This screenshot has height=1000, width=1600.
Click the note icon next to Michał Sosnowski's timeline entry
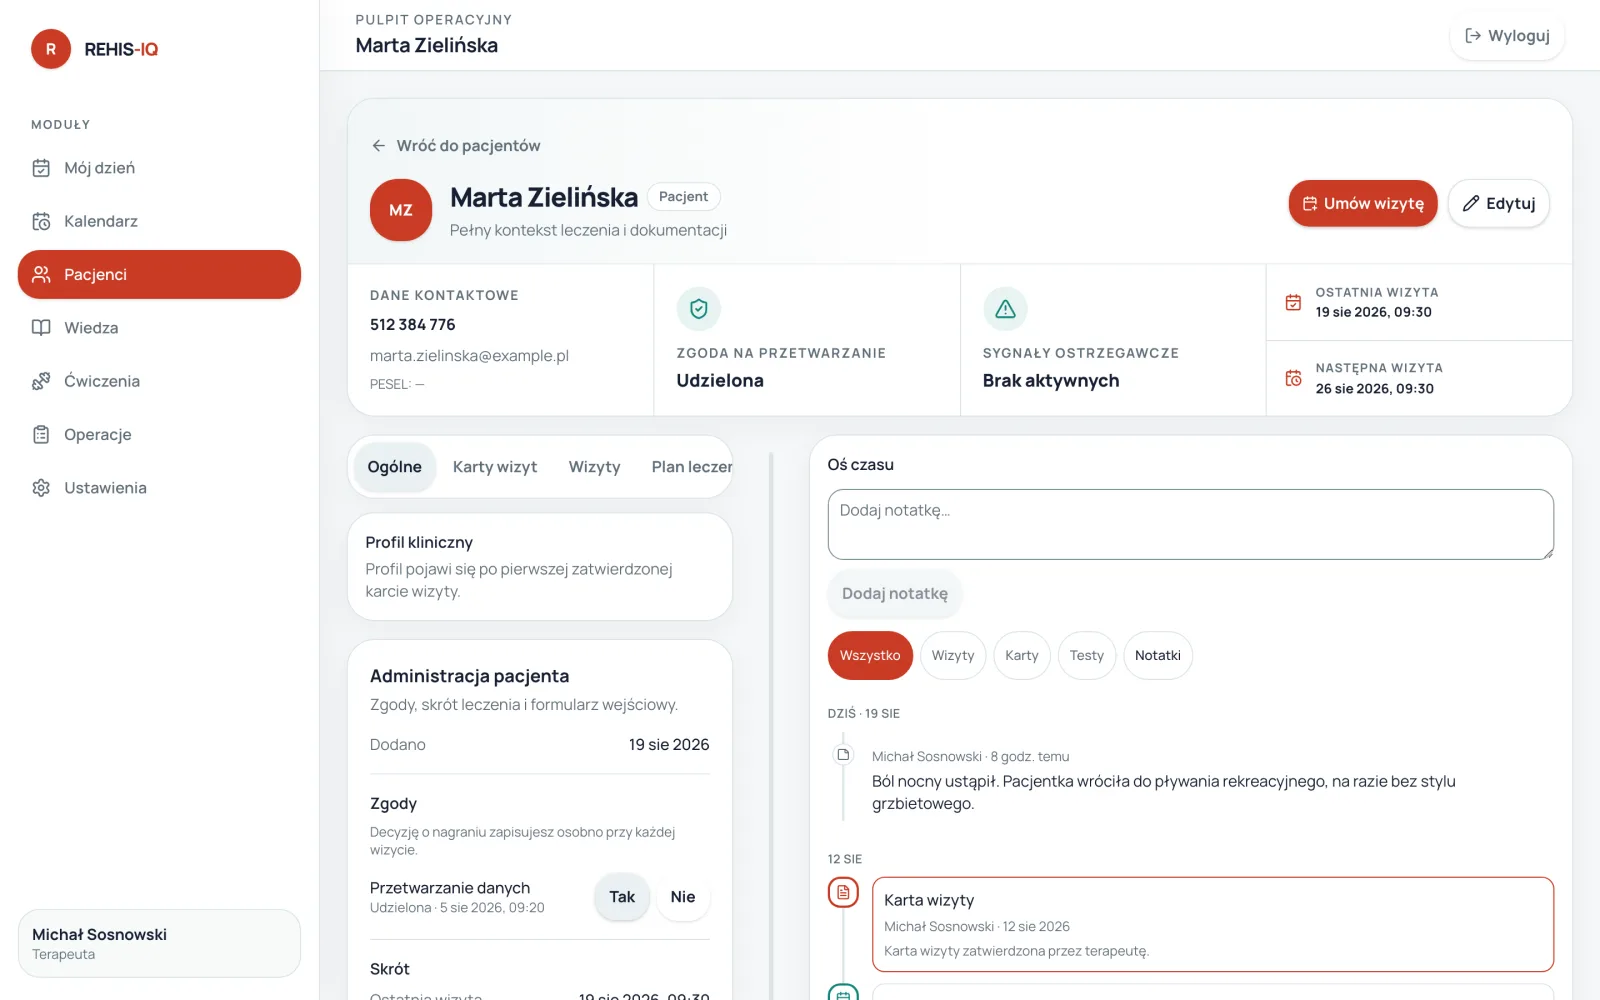(x=843, y=755)
